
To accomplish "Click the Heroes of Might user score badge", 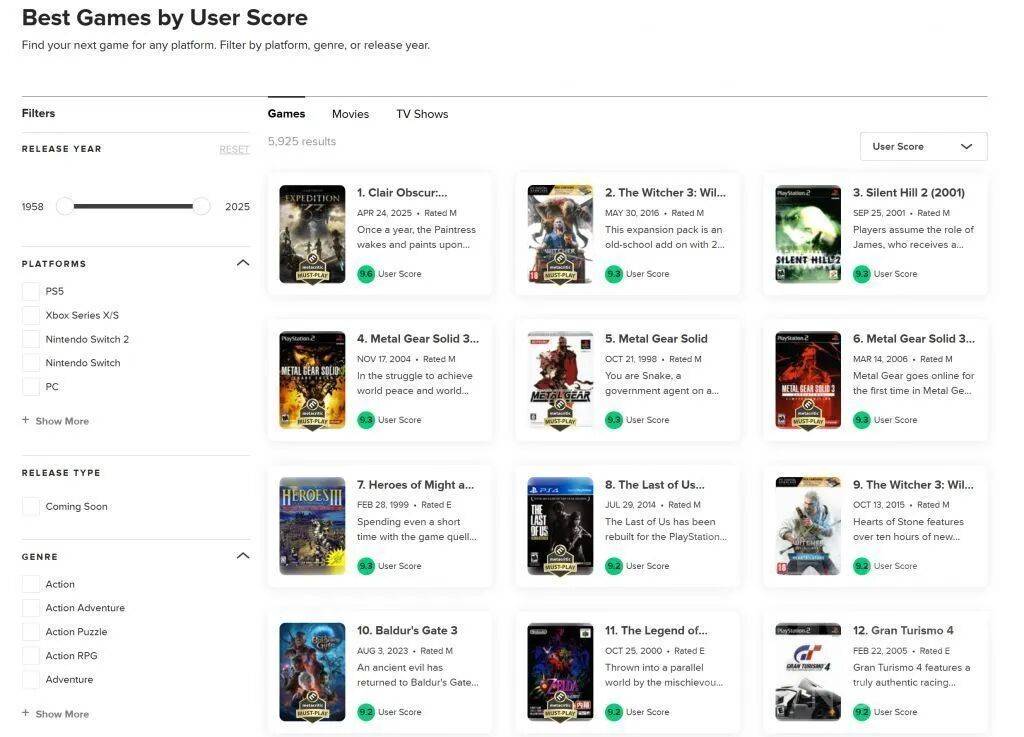I will 366,566.
